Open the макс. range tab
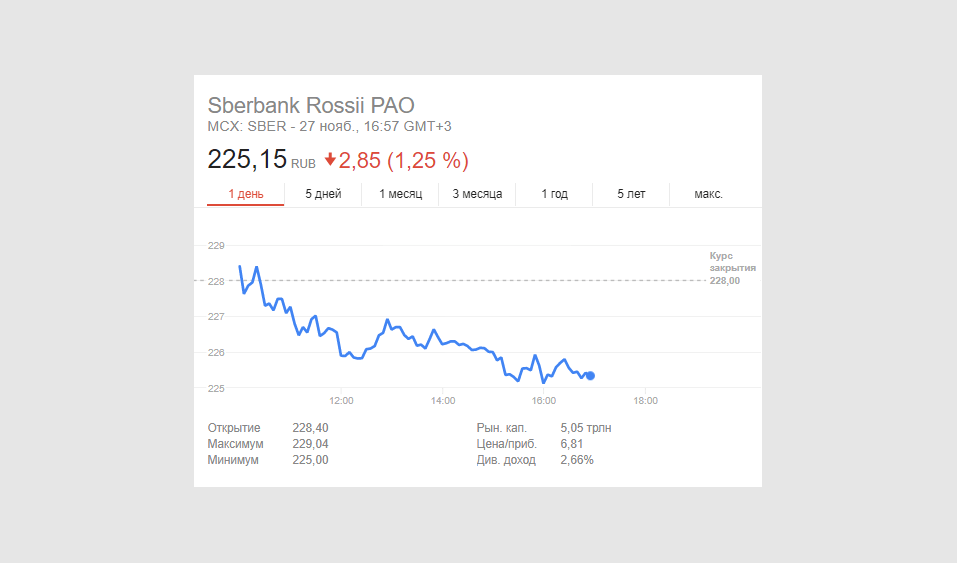The height and width of the screenshot is (563, 957). point(708,194)
